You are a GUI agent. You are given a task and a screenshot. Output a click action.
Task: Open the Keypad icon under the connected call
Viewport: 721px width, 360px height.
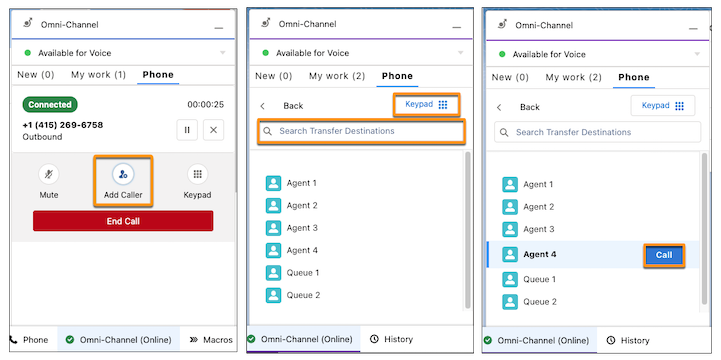pos(197,174)
